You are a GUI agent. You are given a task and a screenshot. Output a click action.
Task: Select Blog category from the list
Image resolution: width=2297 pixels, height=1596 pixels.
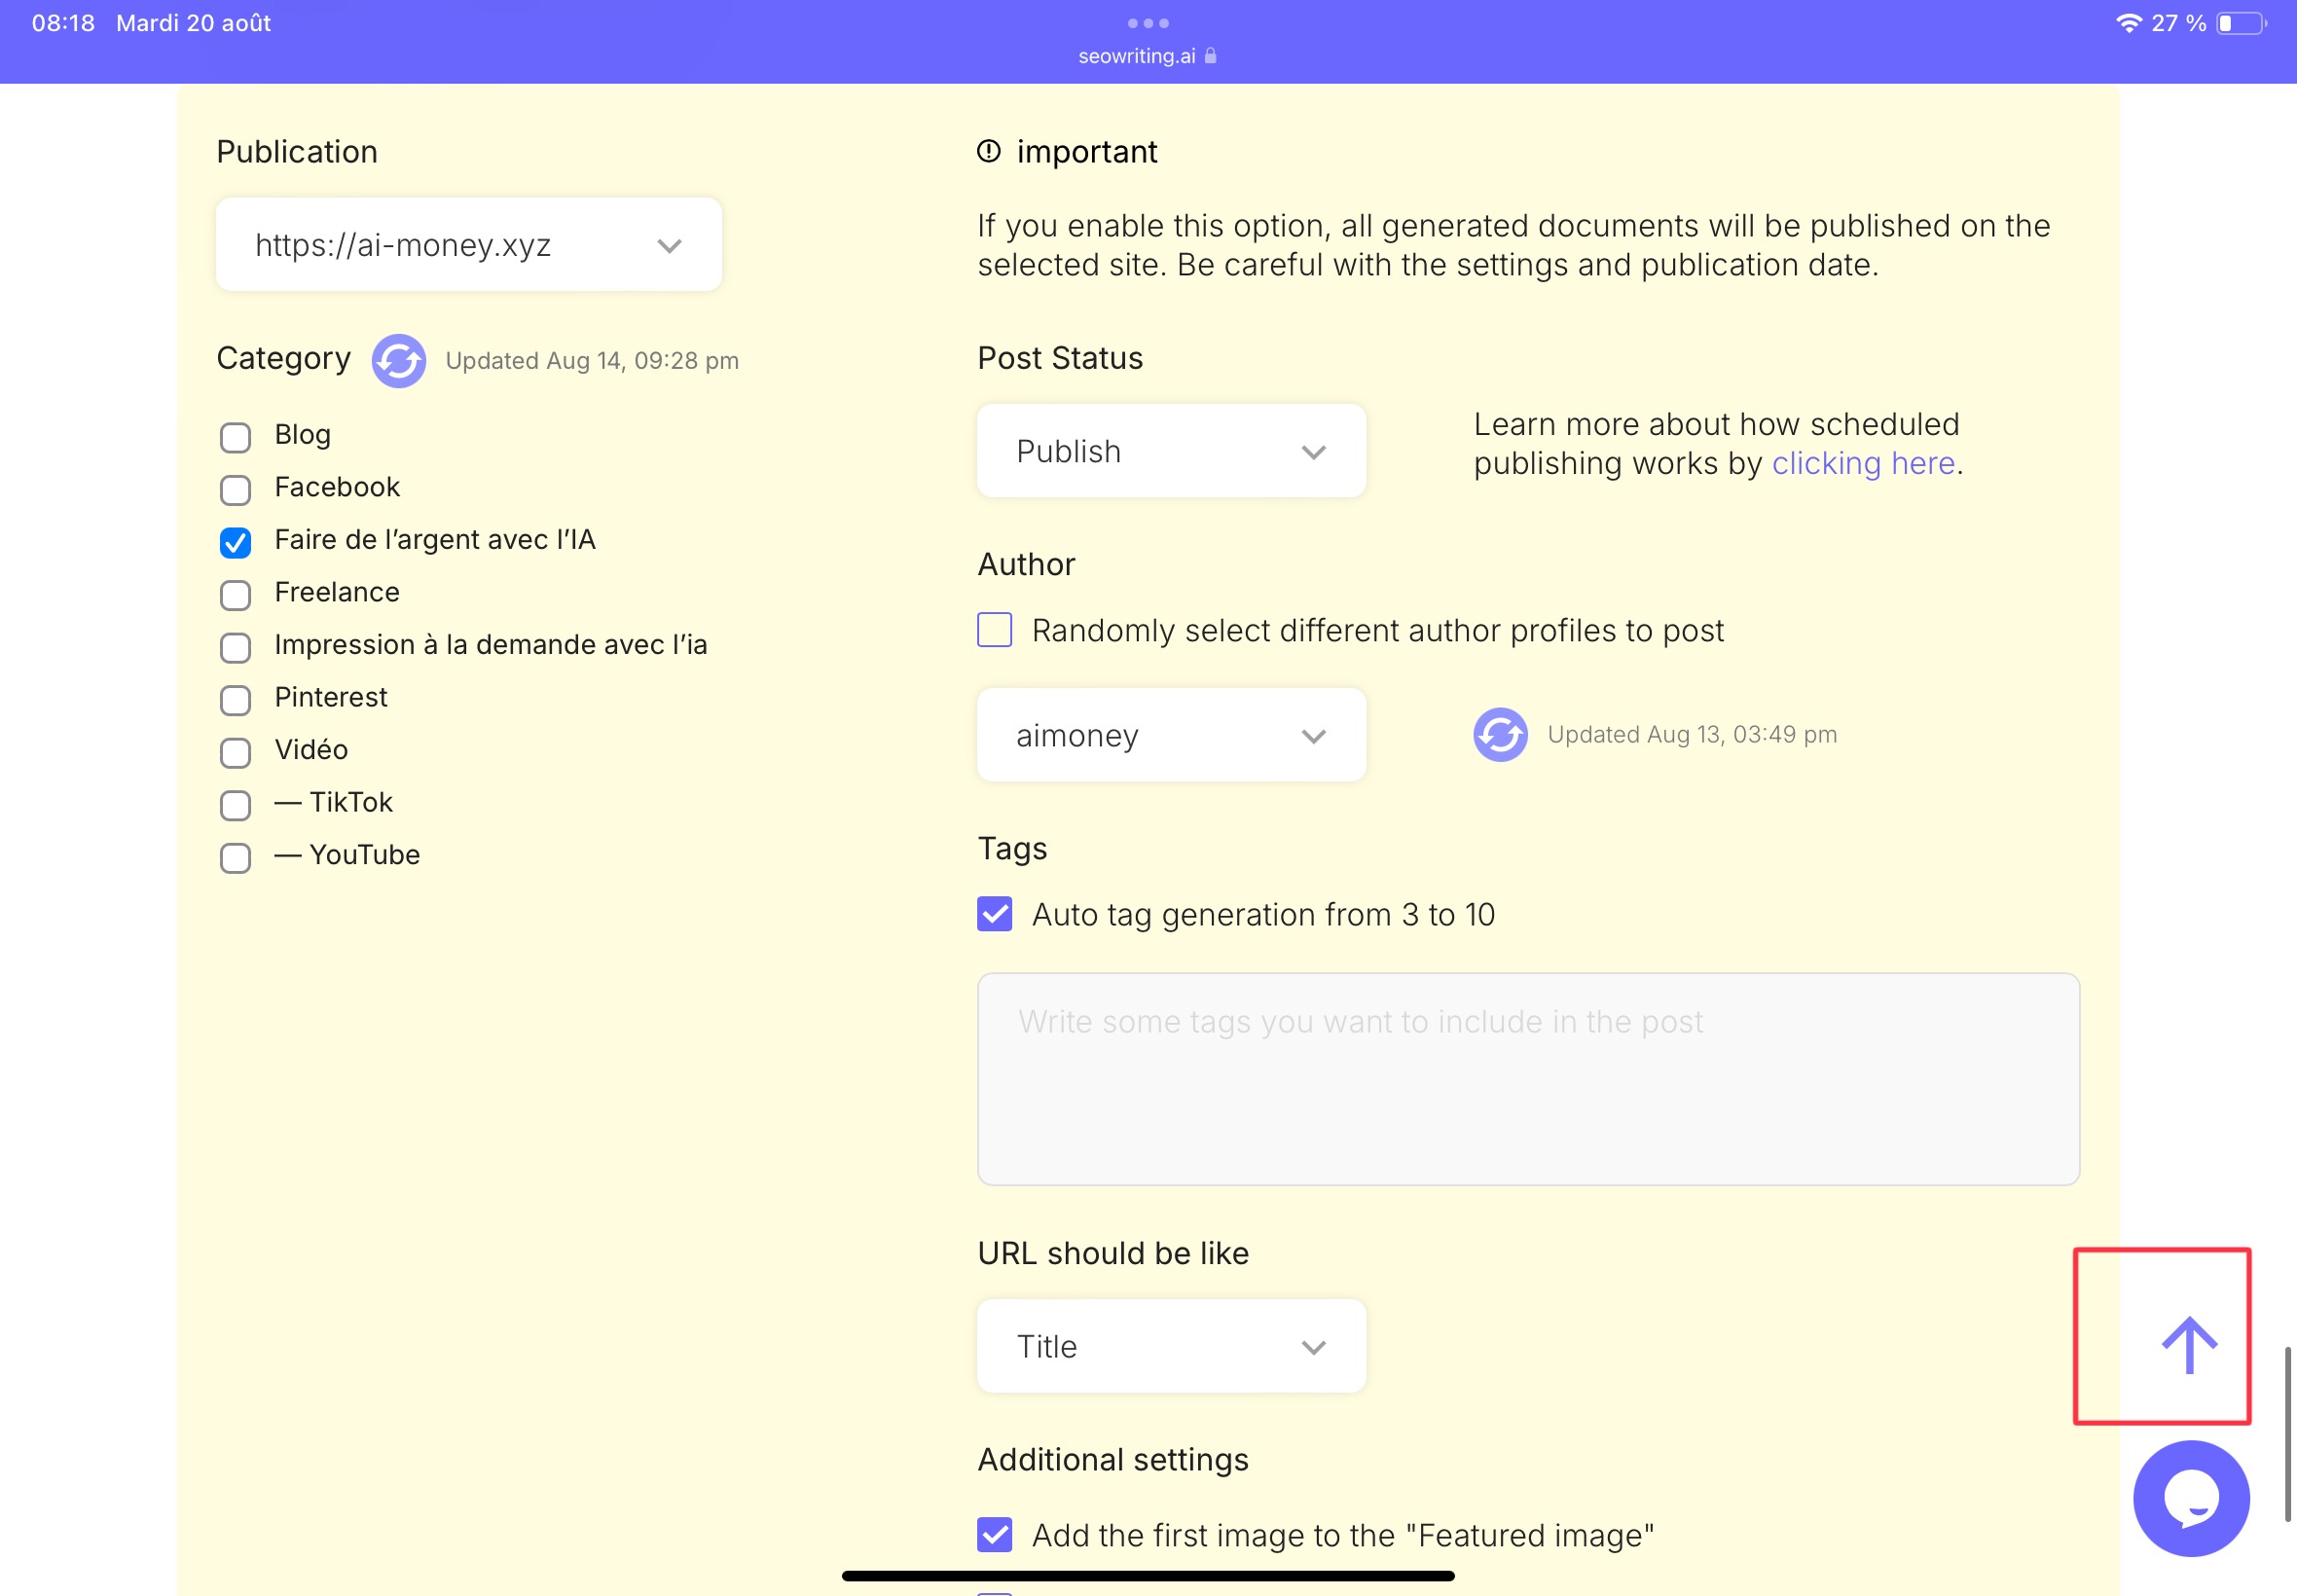tap(236, 436)
